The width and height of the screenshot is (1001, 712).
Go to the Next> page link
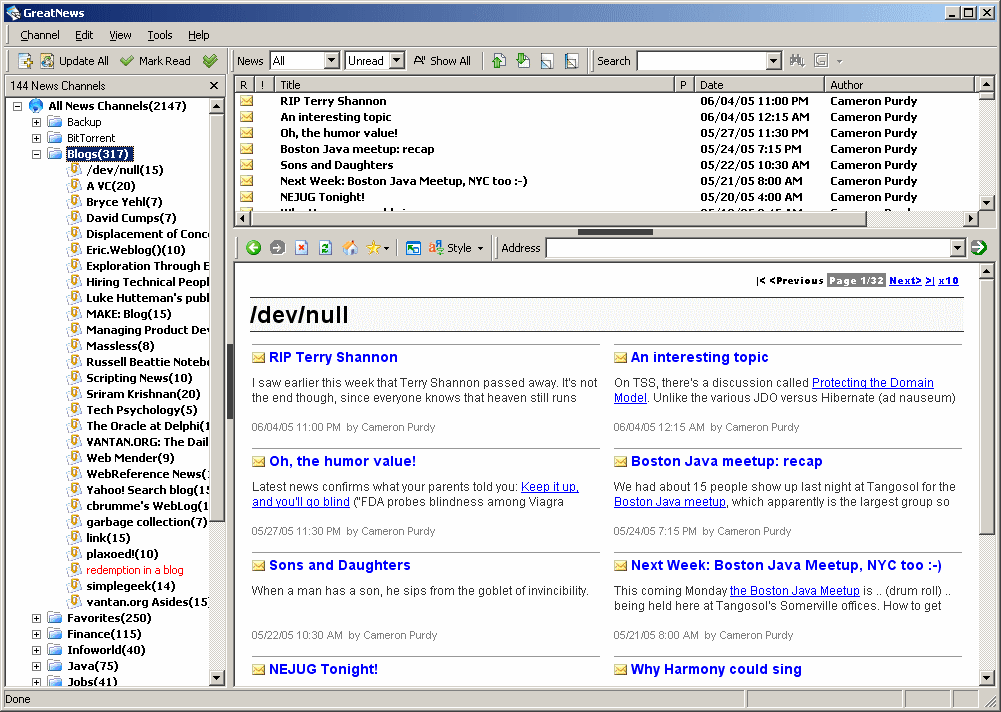coord(905,280)
